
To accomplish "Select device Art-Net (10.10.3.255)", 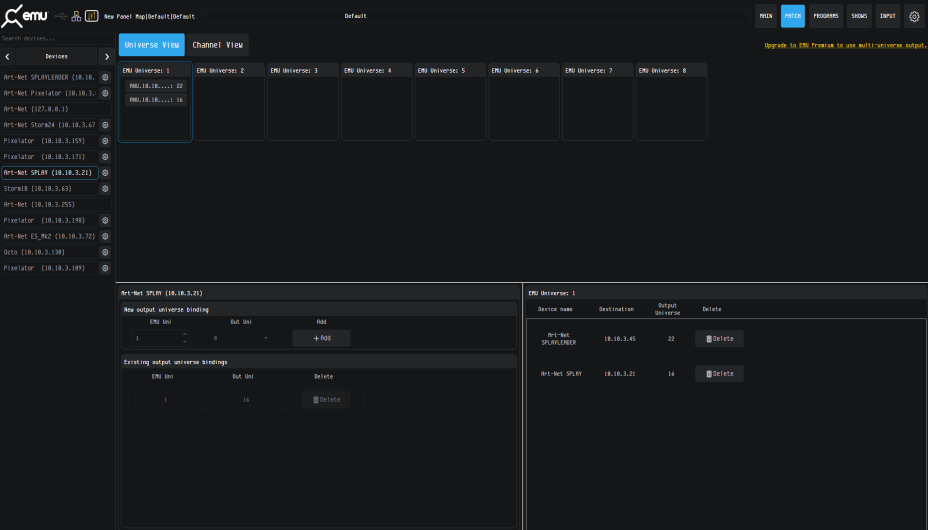I will point(56,205).
